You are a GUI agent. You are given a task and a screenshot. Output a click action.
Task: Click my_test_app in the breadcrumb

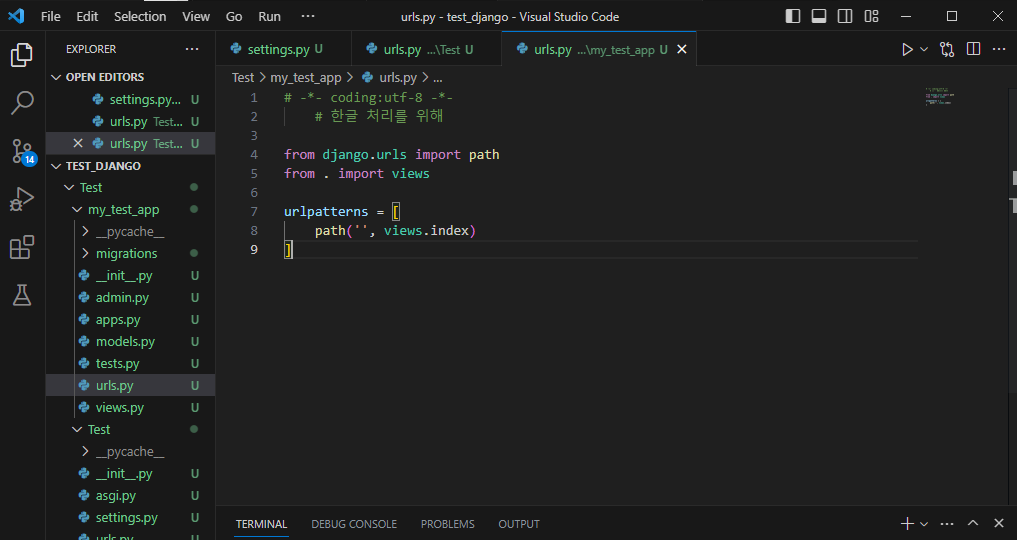[x=305, y=78]
